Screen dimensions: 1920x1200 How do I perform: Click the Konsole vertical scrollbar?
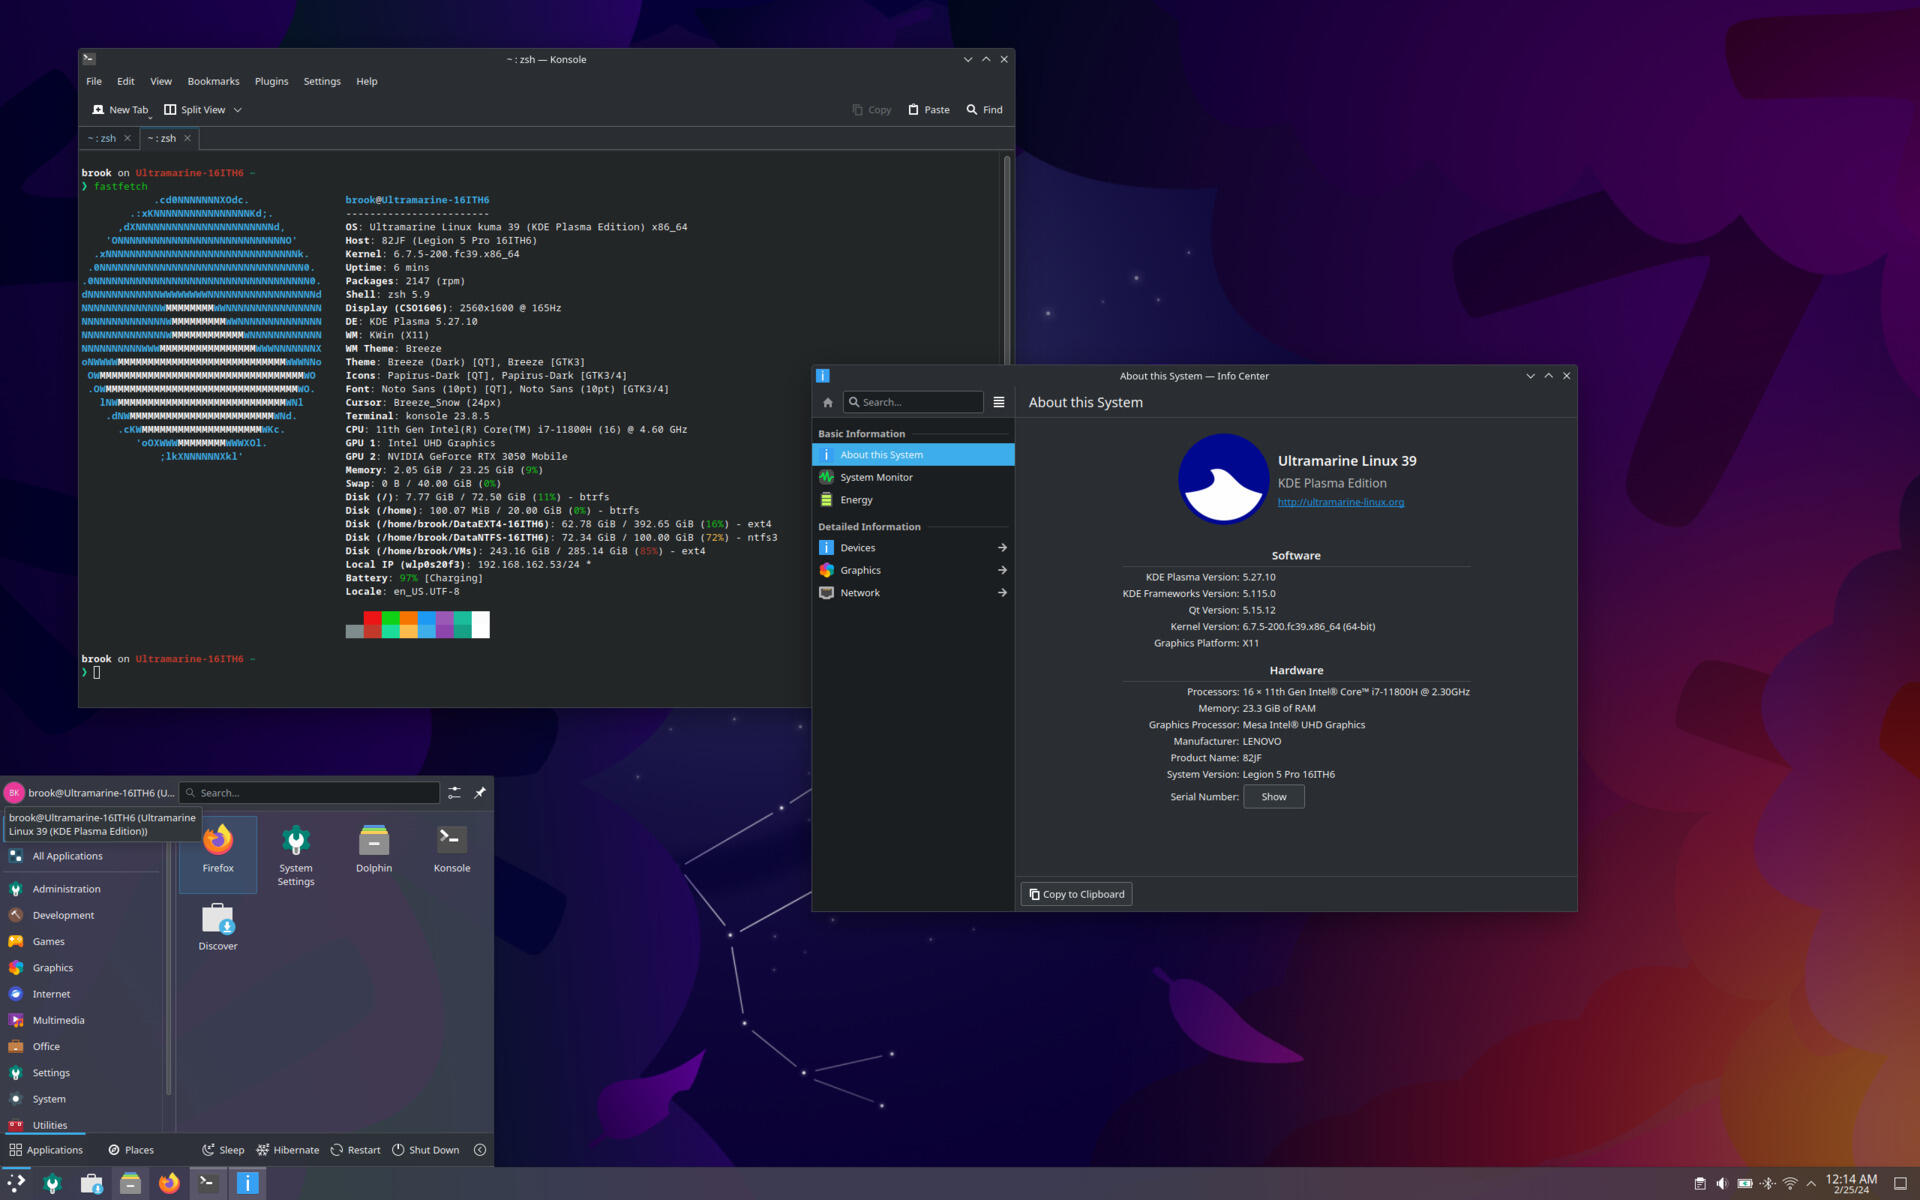tap(1007, 260)
